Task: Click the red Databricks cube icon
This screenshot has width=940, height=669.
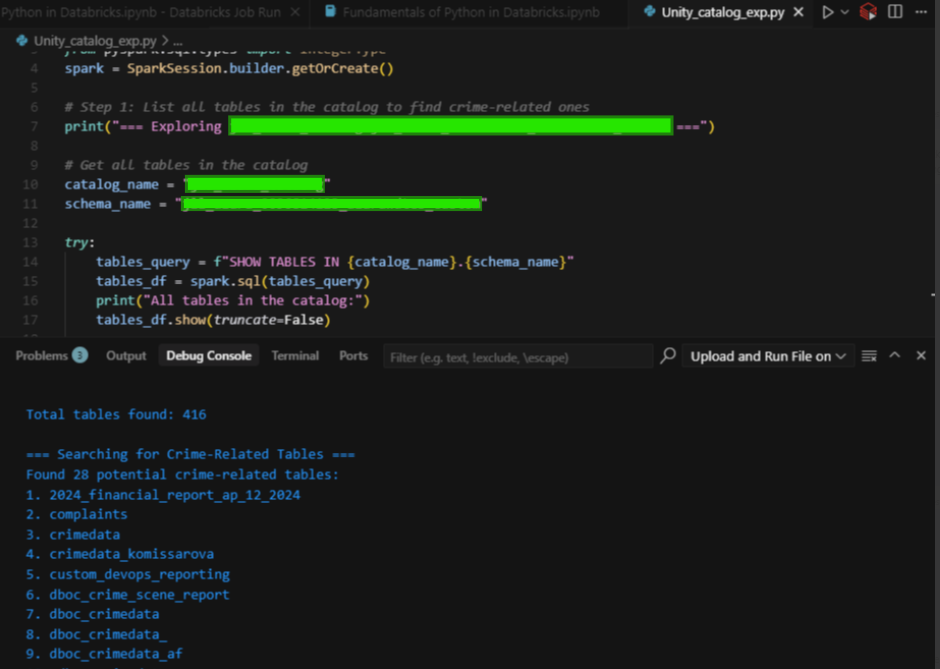Action: point(867,12)
